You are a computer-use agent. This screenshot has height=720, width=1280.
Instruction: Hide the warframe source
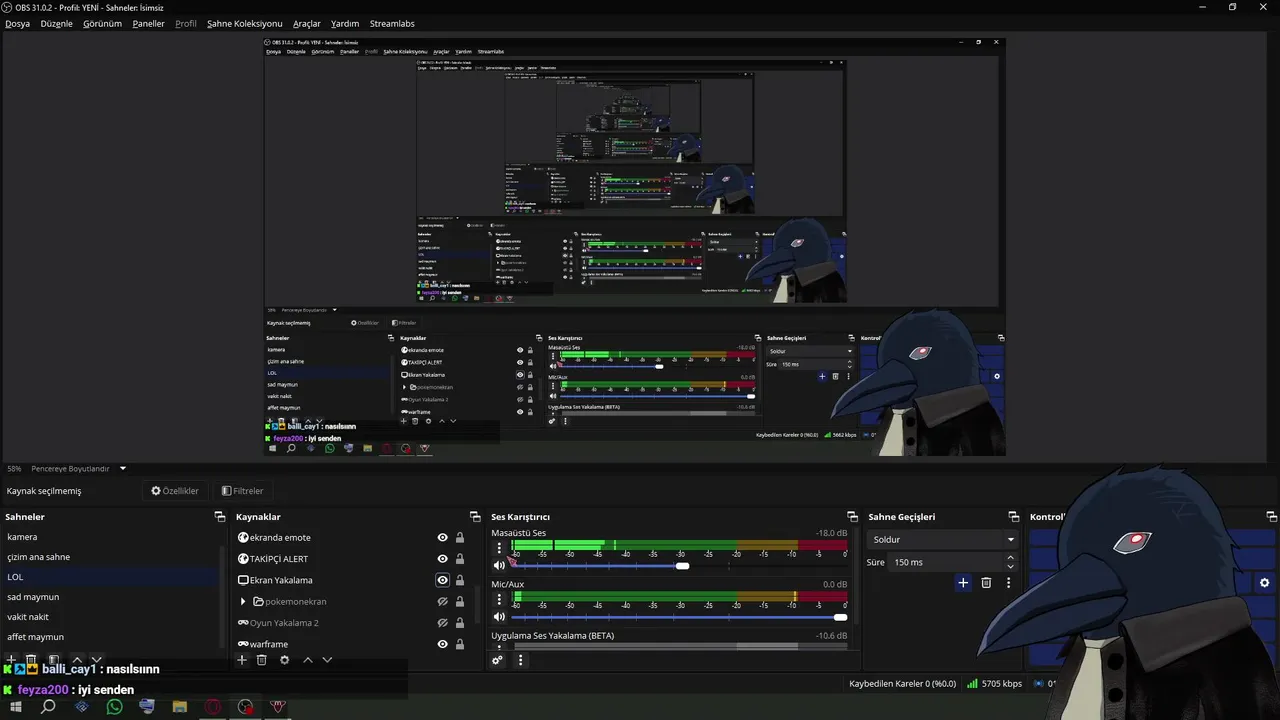point(442,644)
